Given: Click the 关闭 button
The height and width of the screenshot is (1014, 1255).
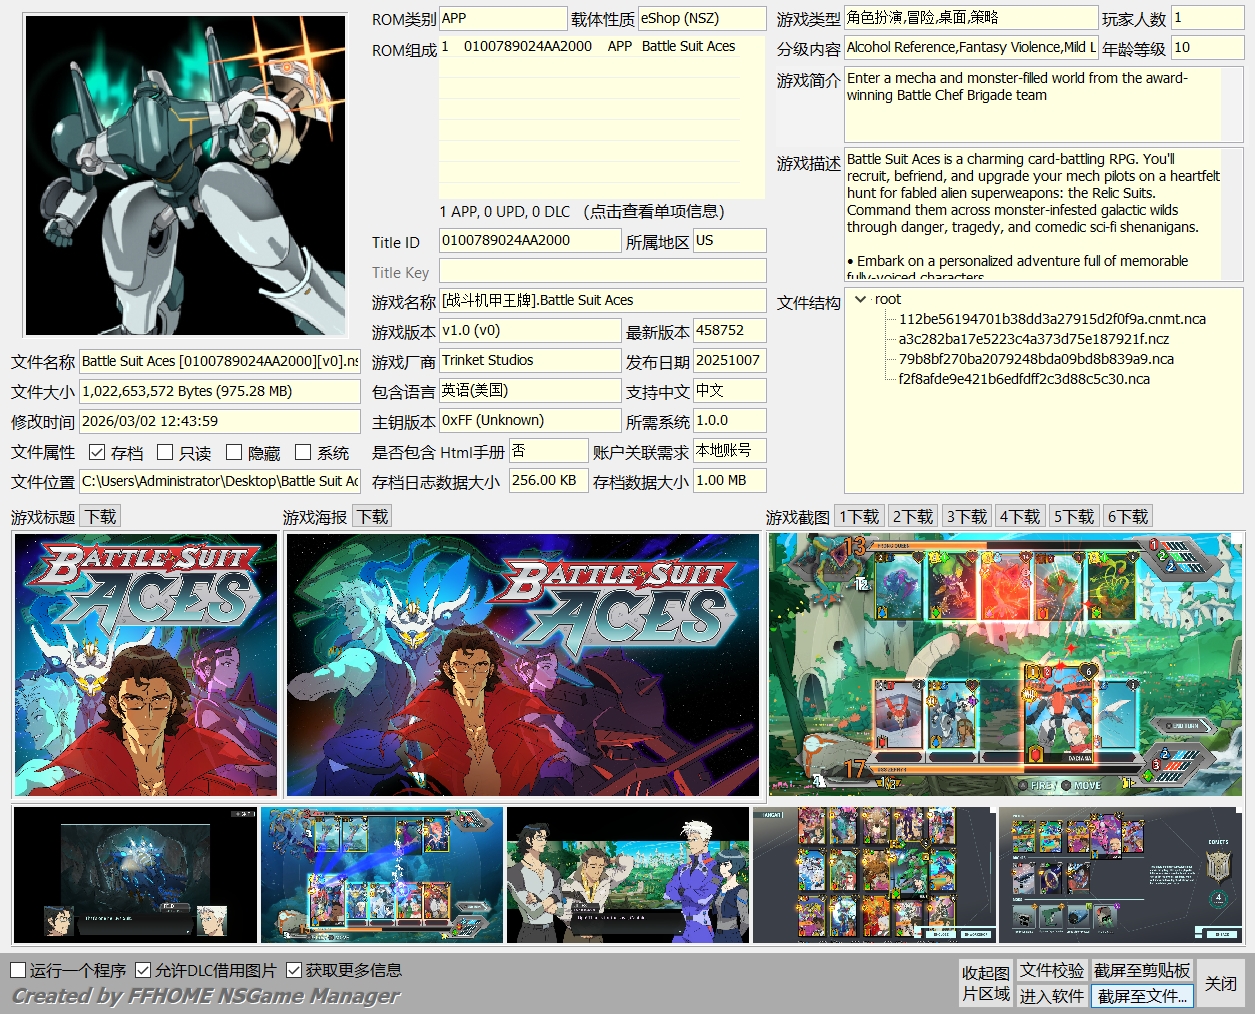Looking at the screenshot, I should (x=1221, y=983).
